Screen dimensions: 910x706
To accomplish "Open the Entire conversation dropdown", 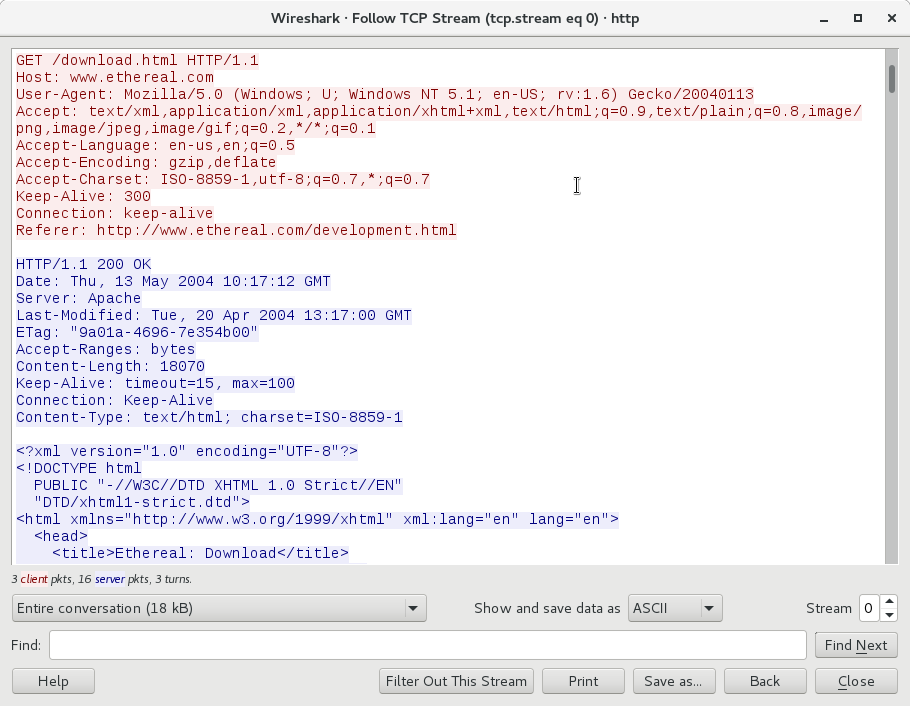I will [219, 608].
